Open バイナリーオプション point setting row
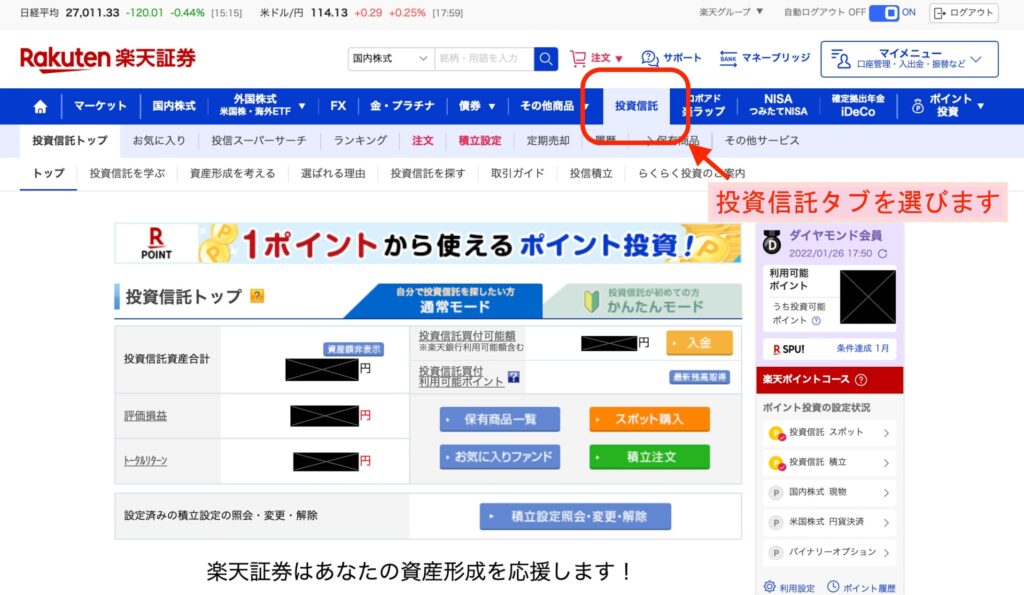 click(829, 552)
